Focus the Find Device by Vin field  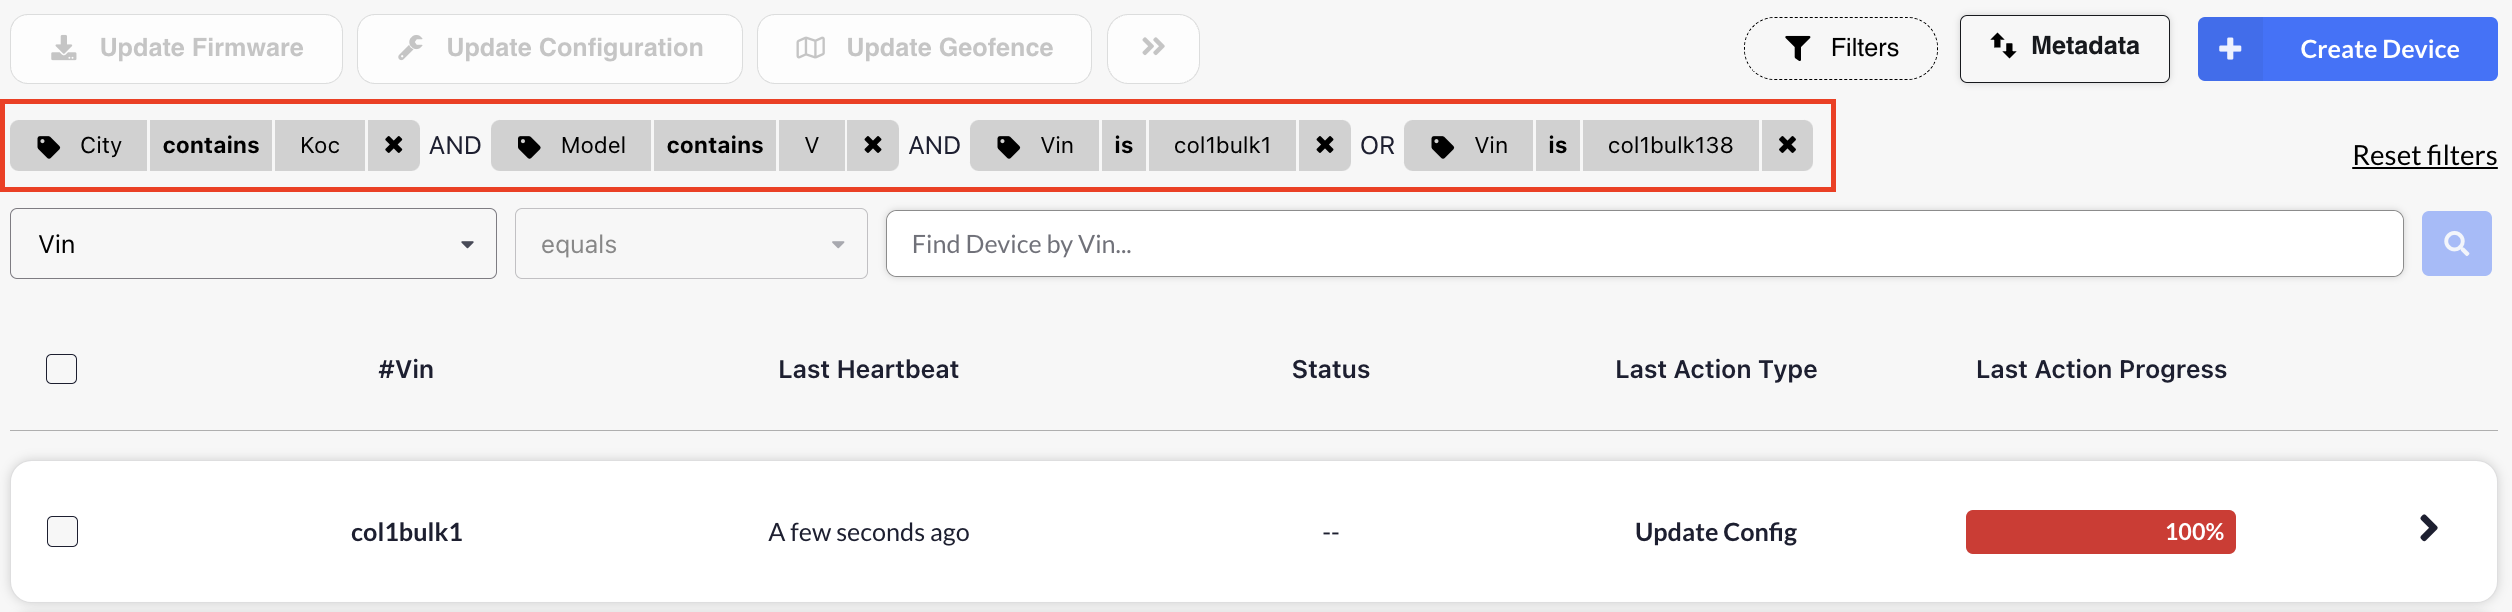pos(1644,244)
